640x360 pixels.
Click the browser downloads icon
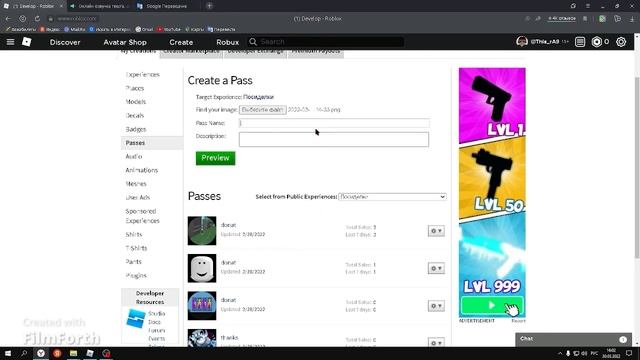tap(632, 19)
